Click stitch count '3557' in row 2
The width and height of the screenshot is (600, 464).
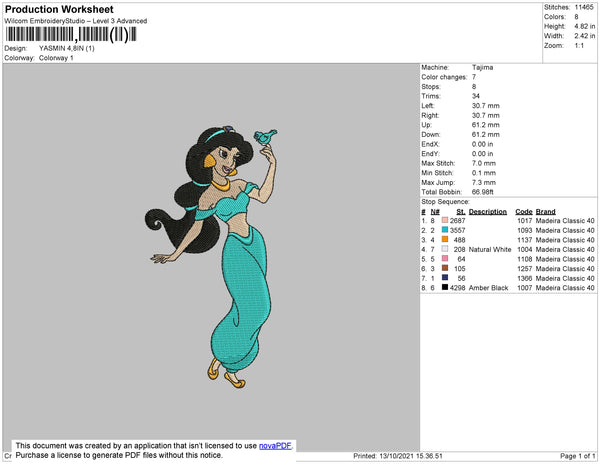tap(458, 230)
